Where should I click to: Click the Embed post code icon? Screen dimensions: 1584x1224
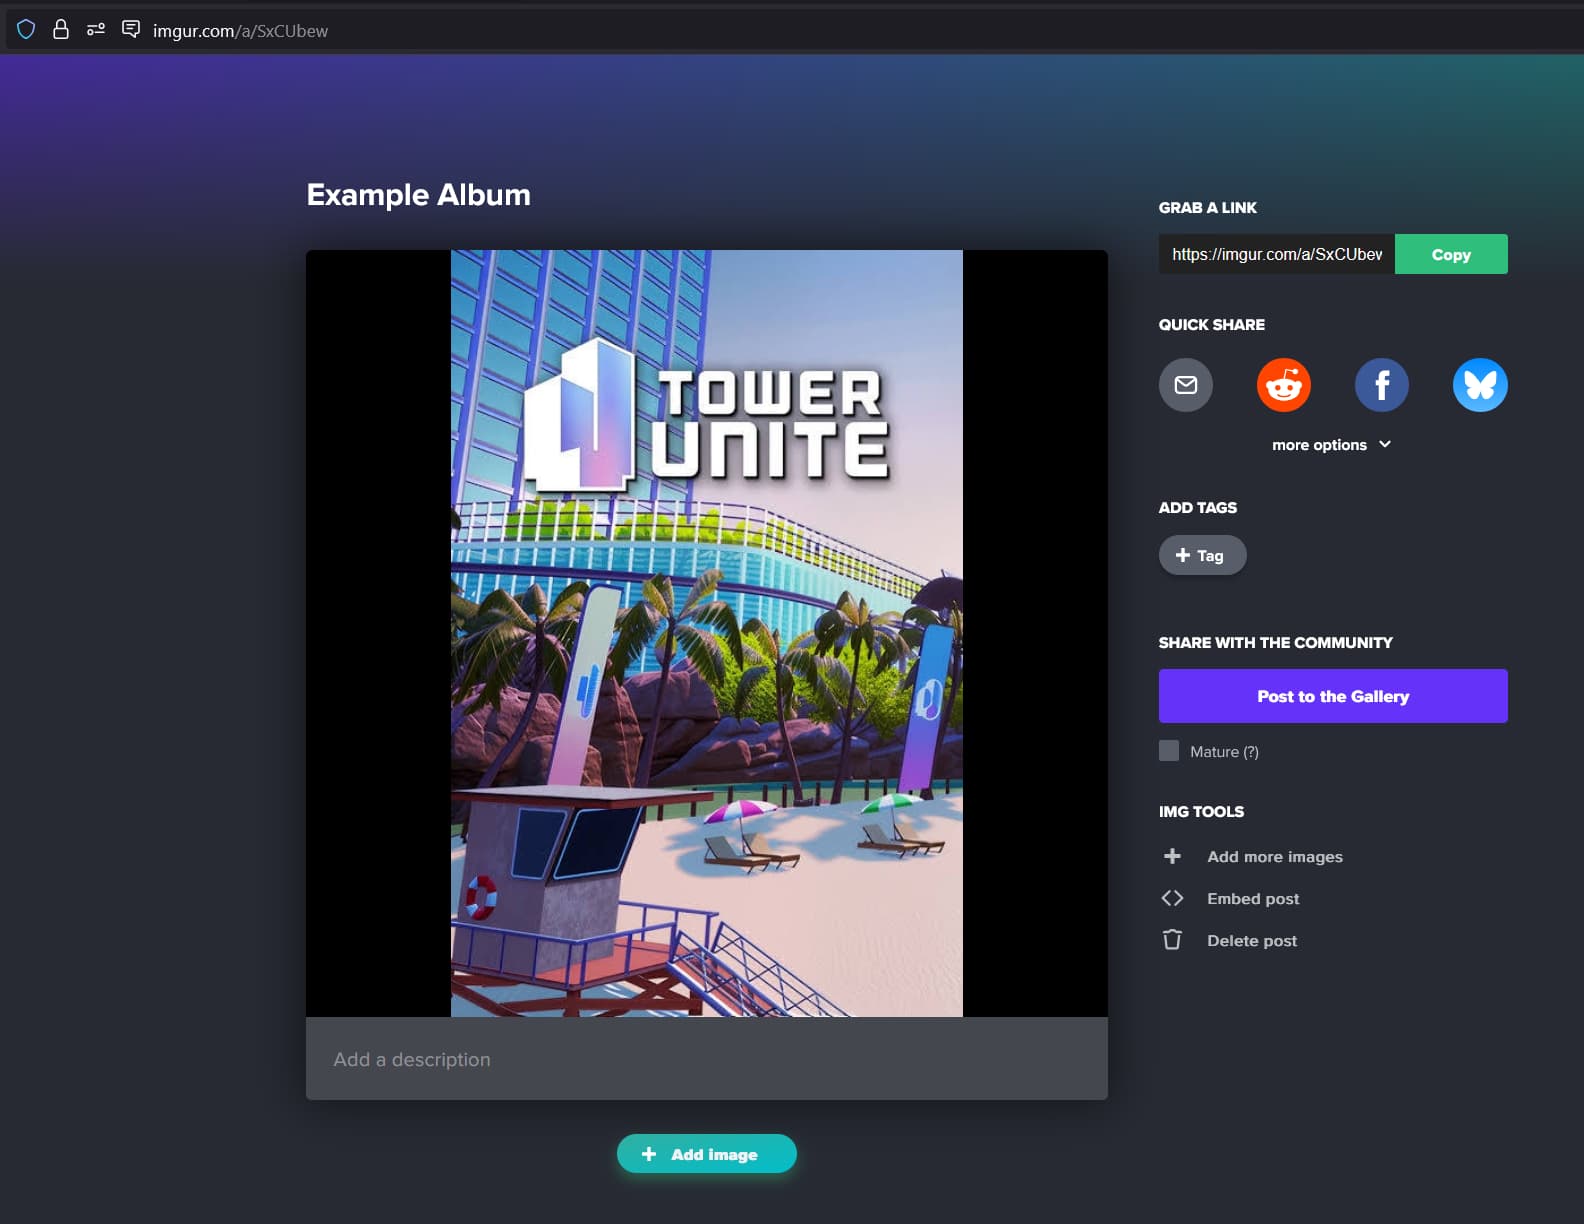click(1172, 898)
